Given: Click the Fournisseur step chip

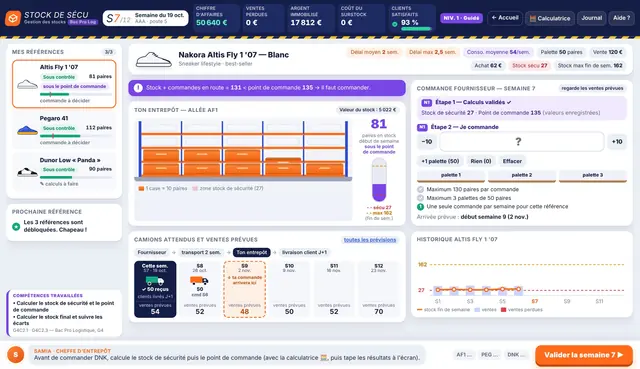Looking at the screenshot, I should pos(152,253).
